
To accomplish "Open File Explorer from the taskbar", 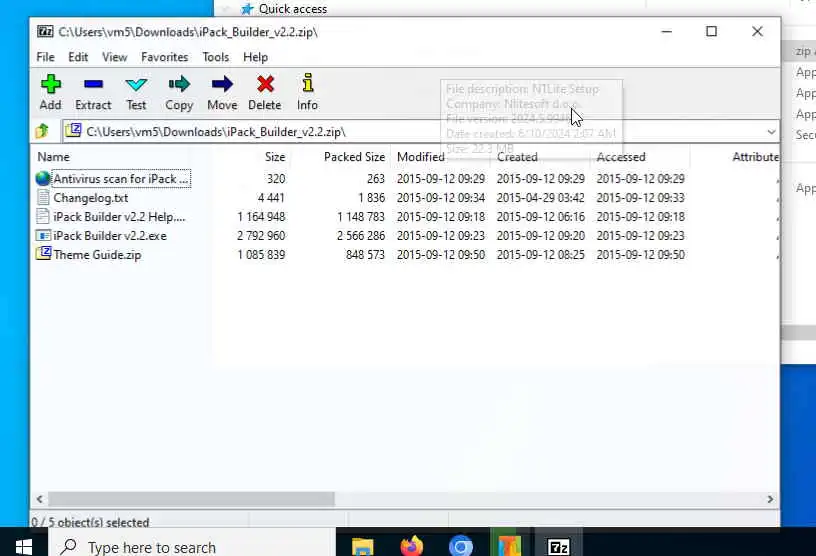I will pos(363,547).
